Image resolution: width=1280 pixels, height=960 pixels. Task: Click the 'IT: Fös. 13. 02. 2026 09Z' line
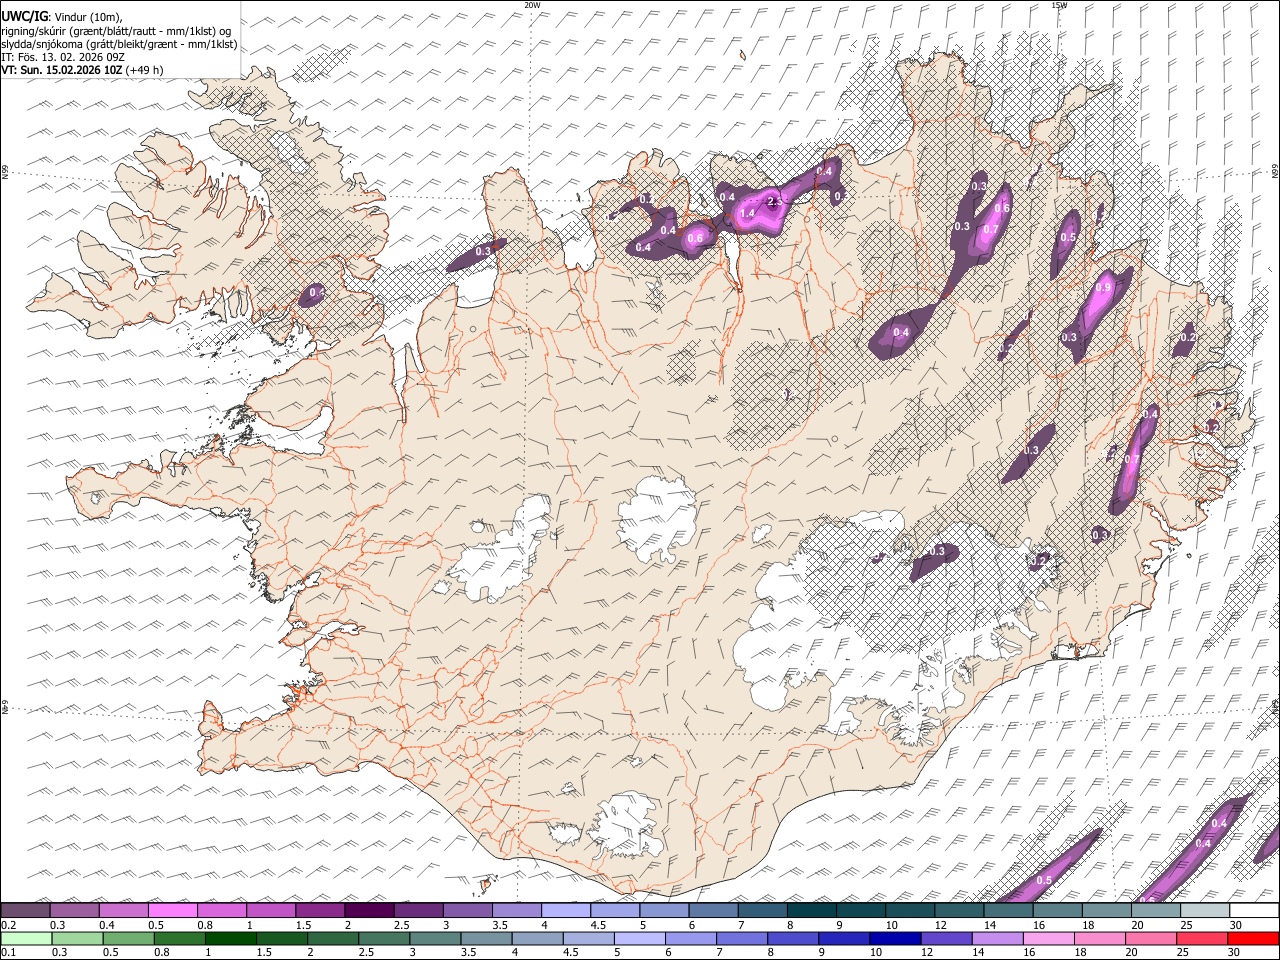click(63, 57)
